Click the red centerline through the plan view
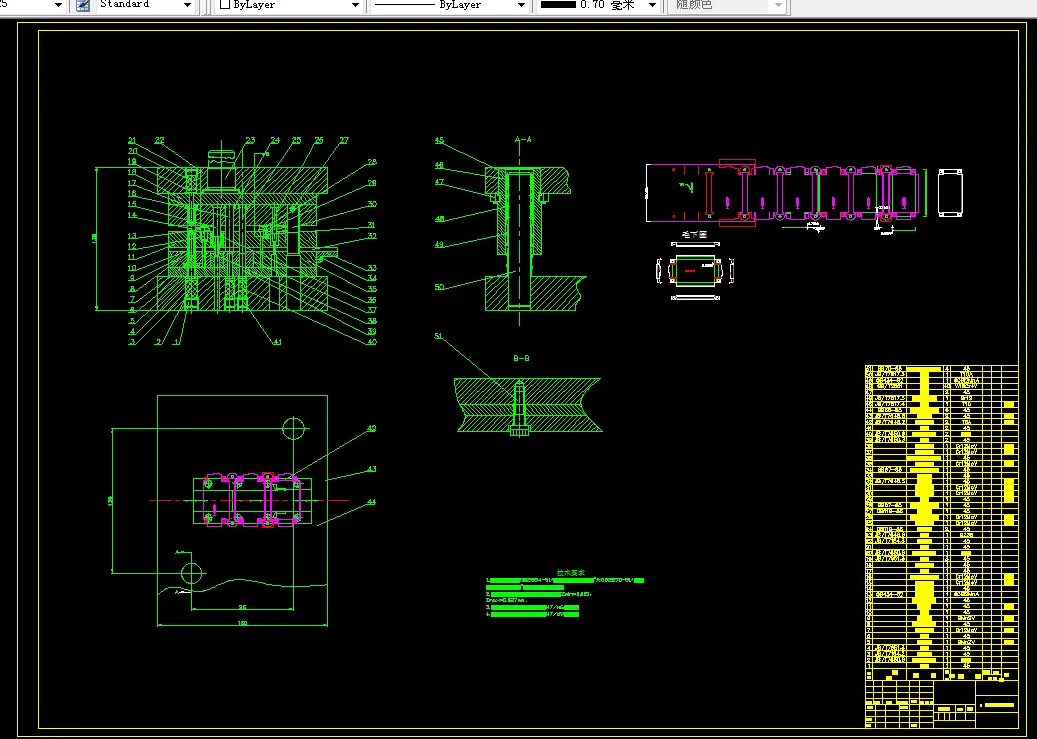This screenshot has height=739, width=1037. [249, 501]
